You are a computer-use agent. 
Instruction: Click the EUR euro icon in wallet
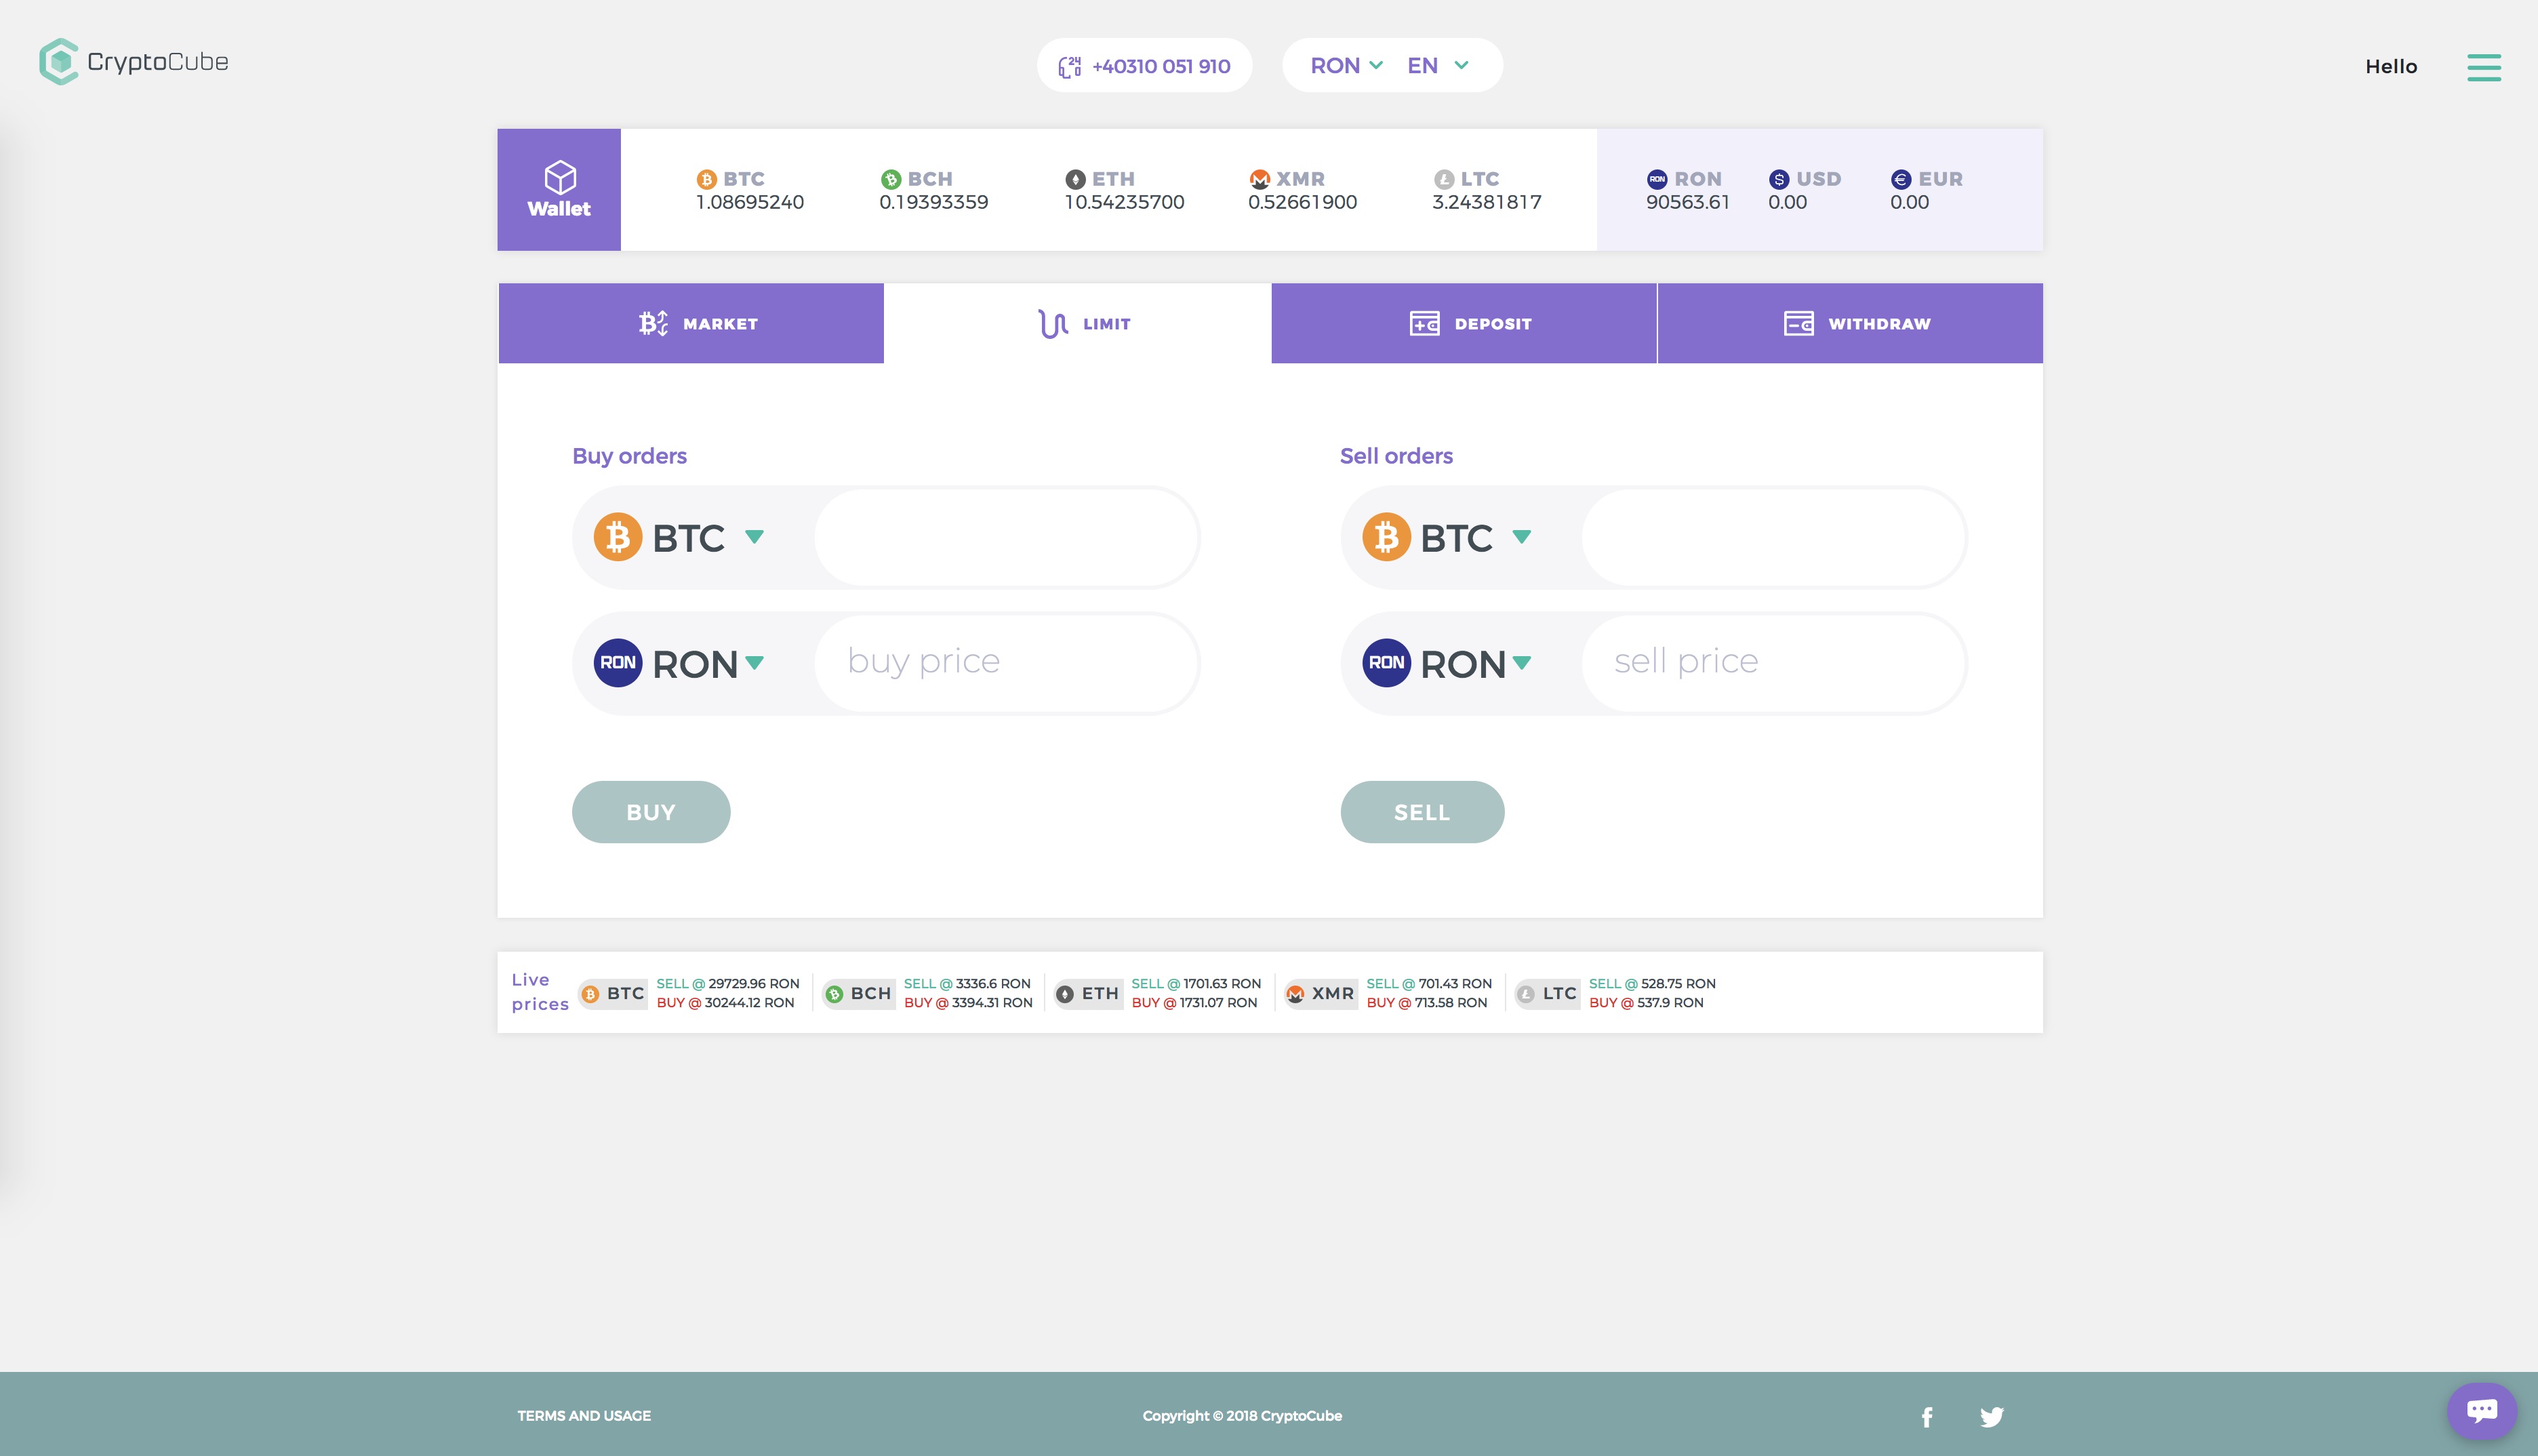click(x=1901, y=179)
